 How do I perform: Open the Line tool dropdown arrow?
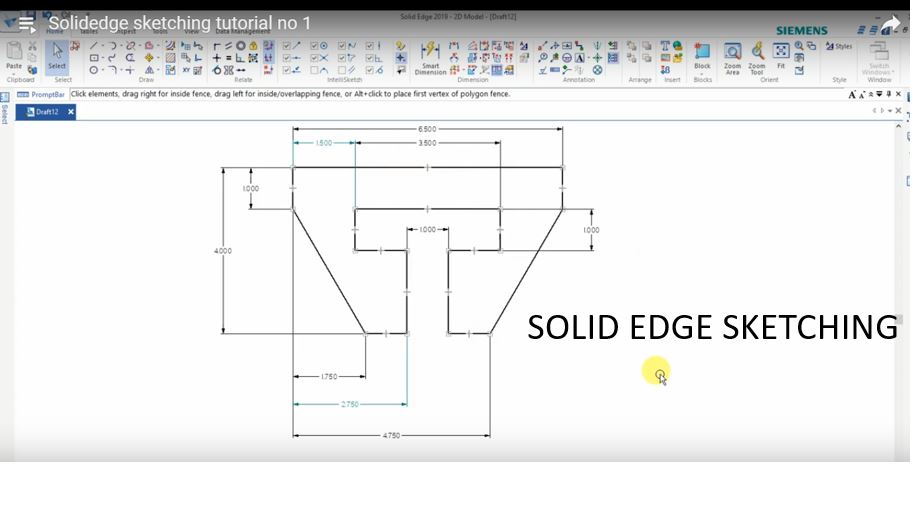pyautogui.click(x=103, y=45)
